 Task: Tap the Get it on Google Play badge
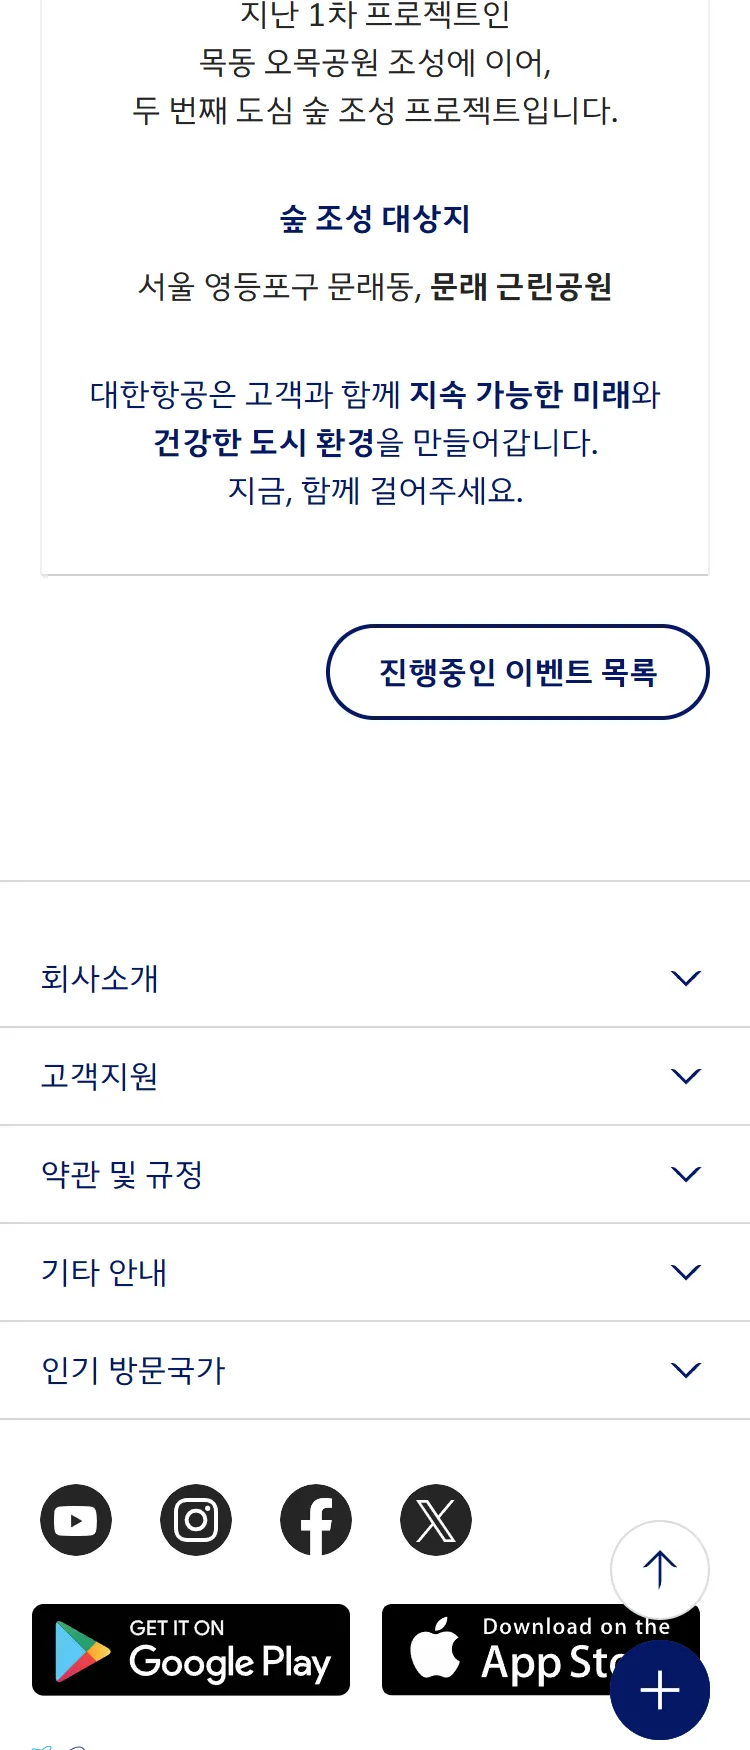191,1650
